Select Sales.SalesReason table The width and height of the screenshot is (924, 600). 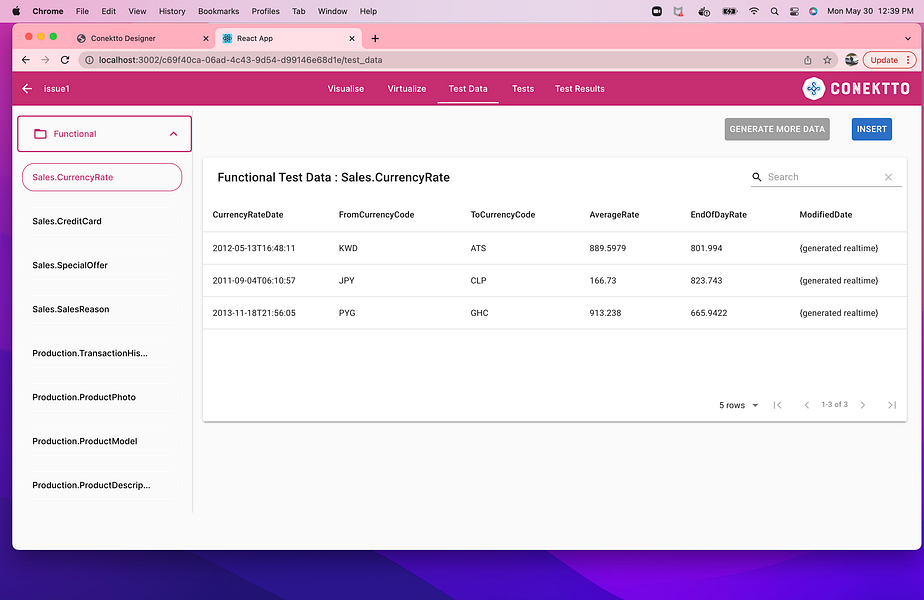coord(102,309)
